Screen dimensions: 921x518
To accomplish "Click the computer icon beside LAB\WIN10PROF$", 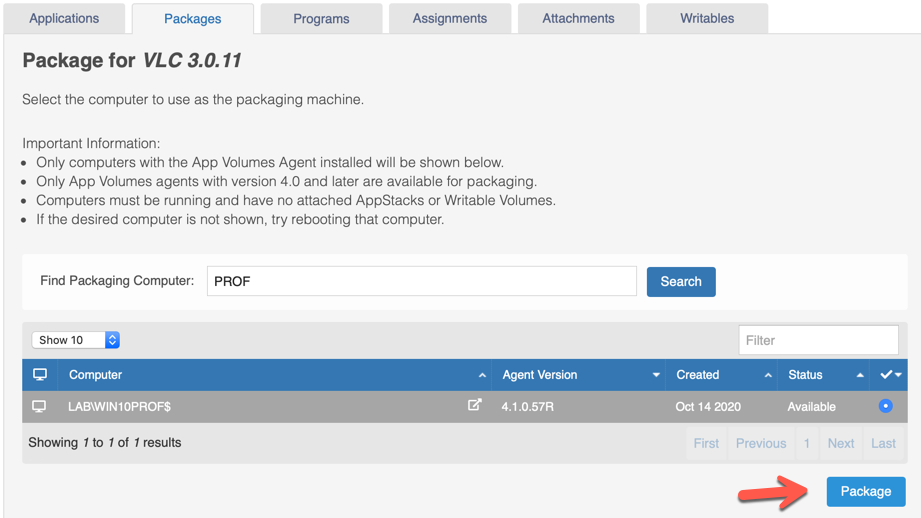I will point(39,407).
